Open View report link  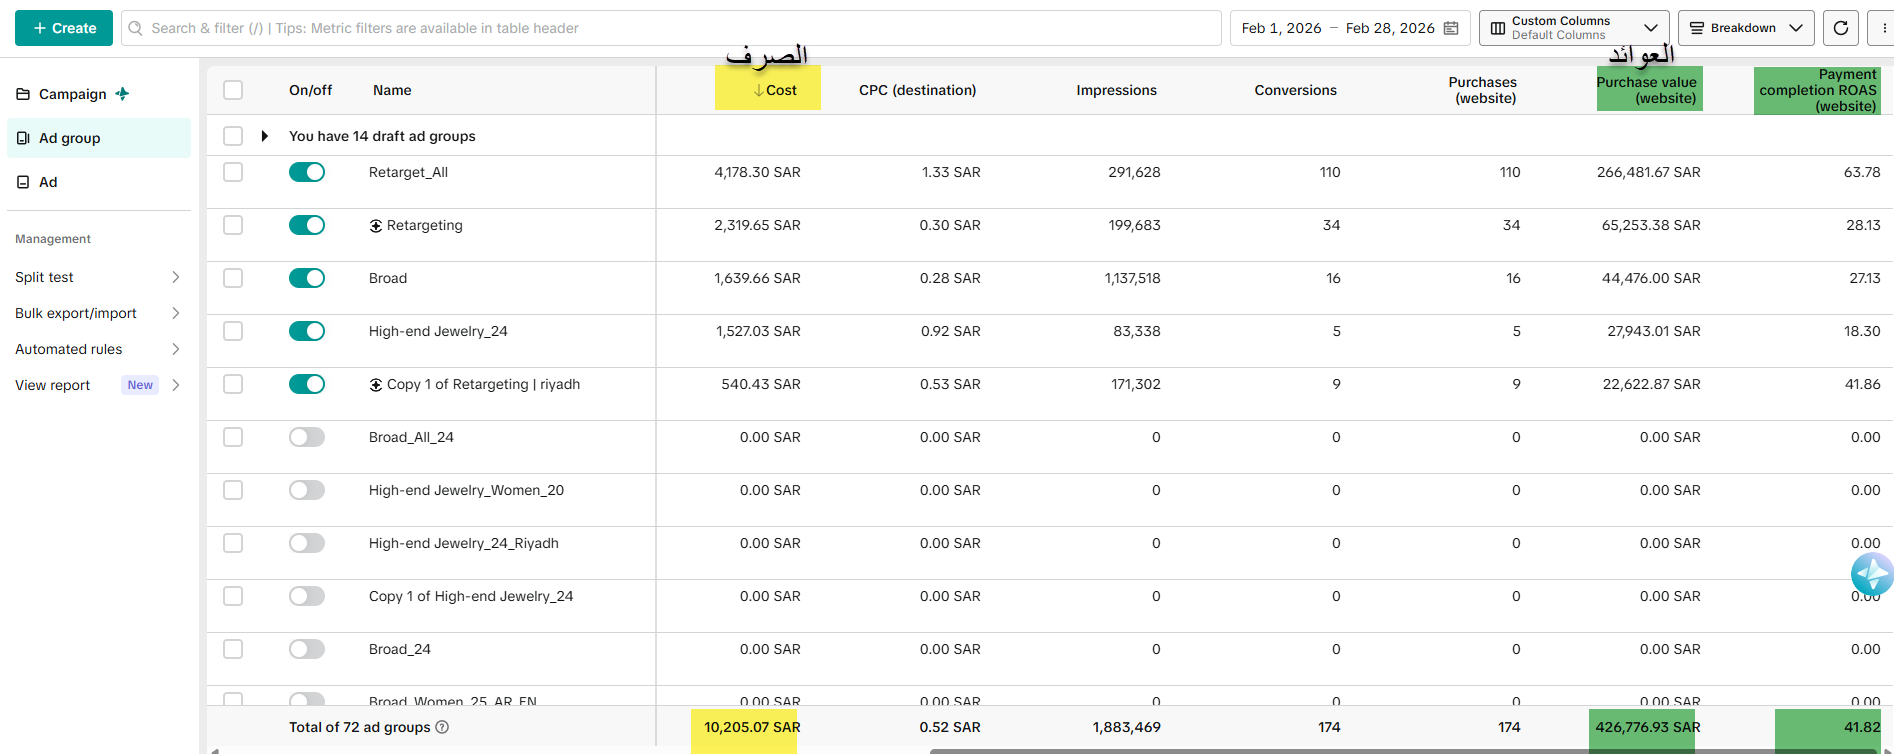(x=52, y=385)
